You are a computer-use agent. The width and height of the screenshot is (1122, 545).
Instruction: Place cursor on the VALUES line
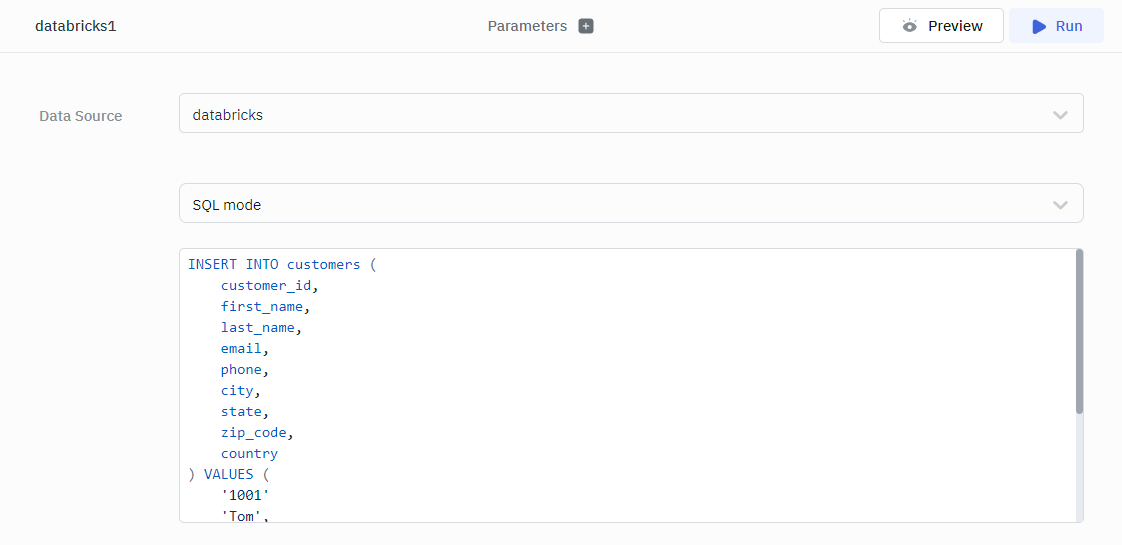tap(229, 474)
